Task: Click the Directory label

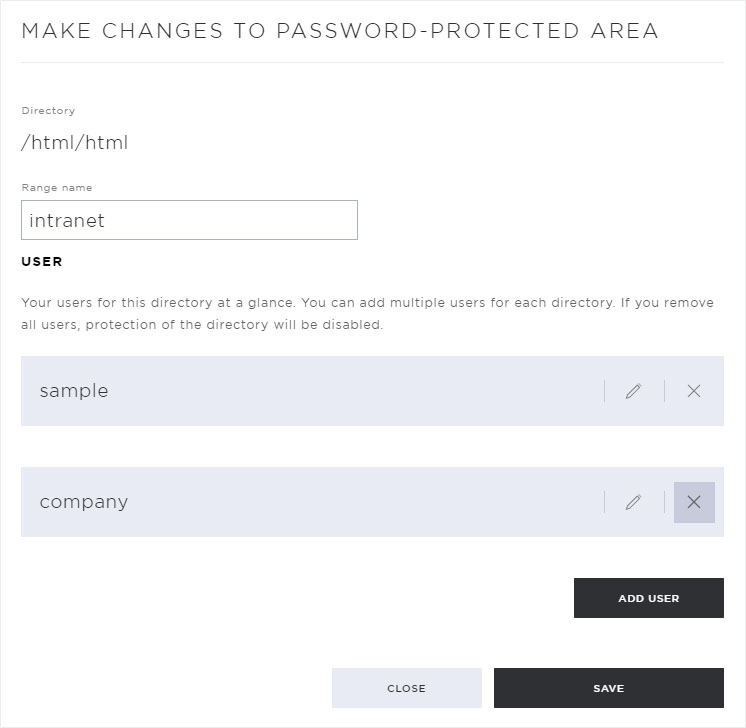Action: (x=48, y=110)
